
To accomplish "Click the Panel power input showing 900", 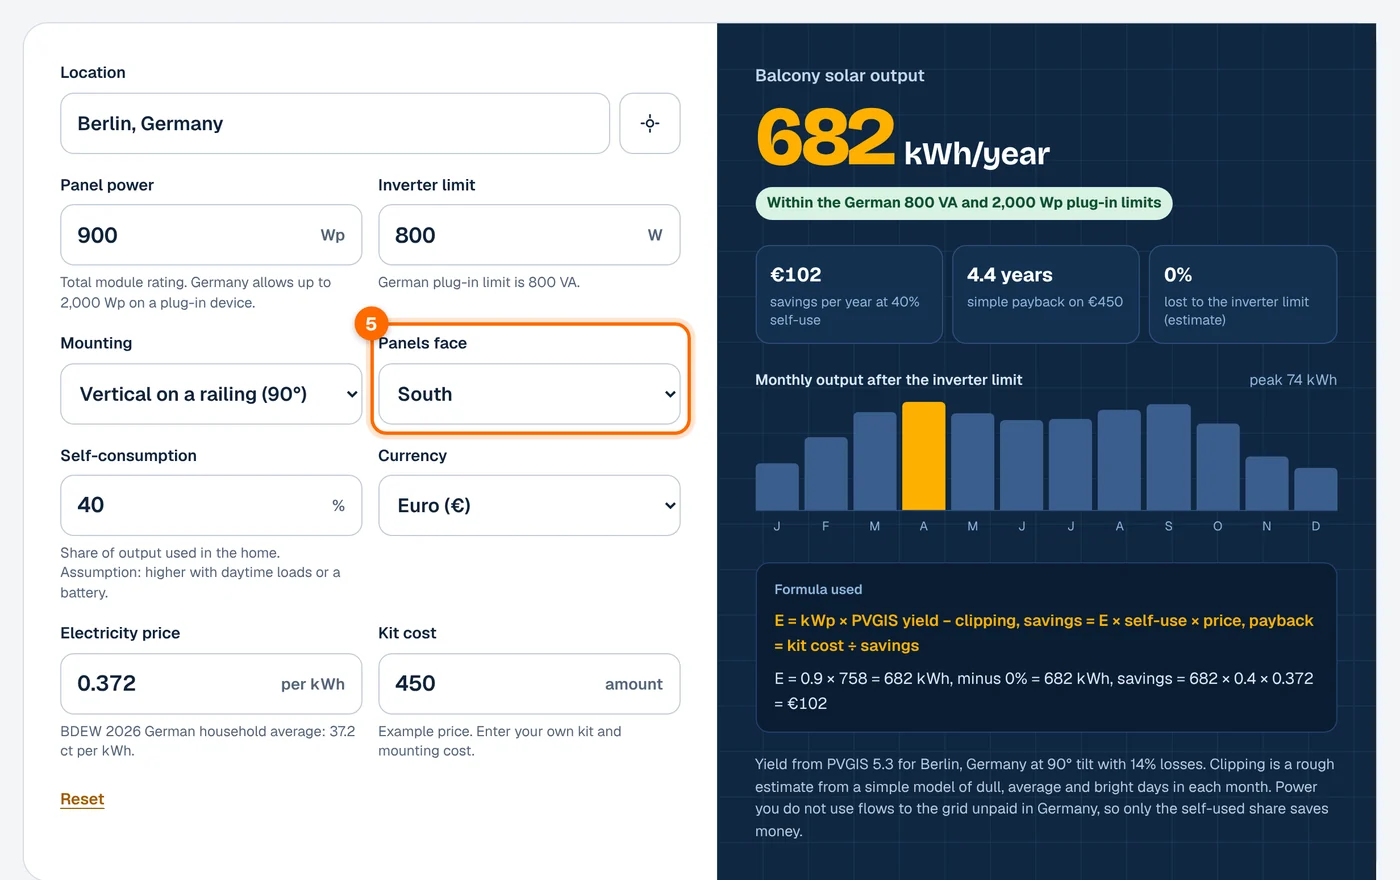I will pyautogui.click(x=211, y=235).
